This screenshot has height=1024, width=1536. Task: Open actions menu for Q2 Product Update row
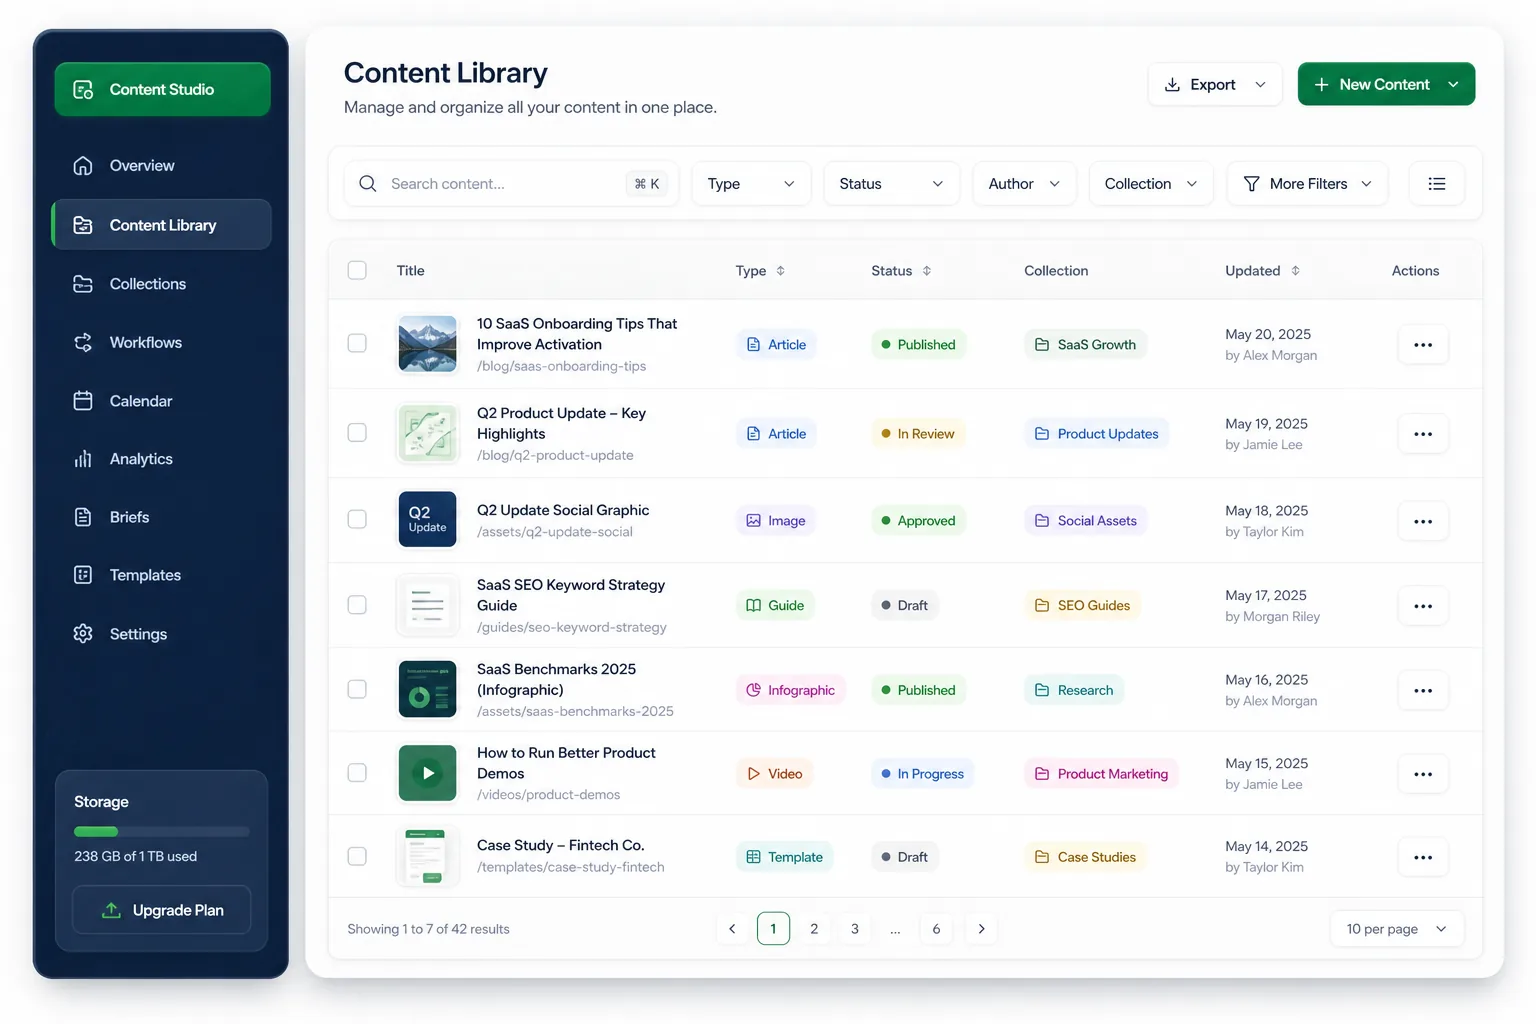(1423, 434)
